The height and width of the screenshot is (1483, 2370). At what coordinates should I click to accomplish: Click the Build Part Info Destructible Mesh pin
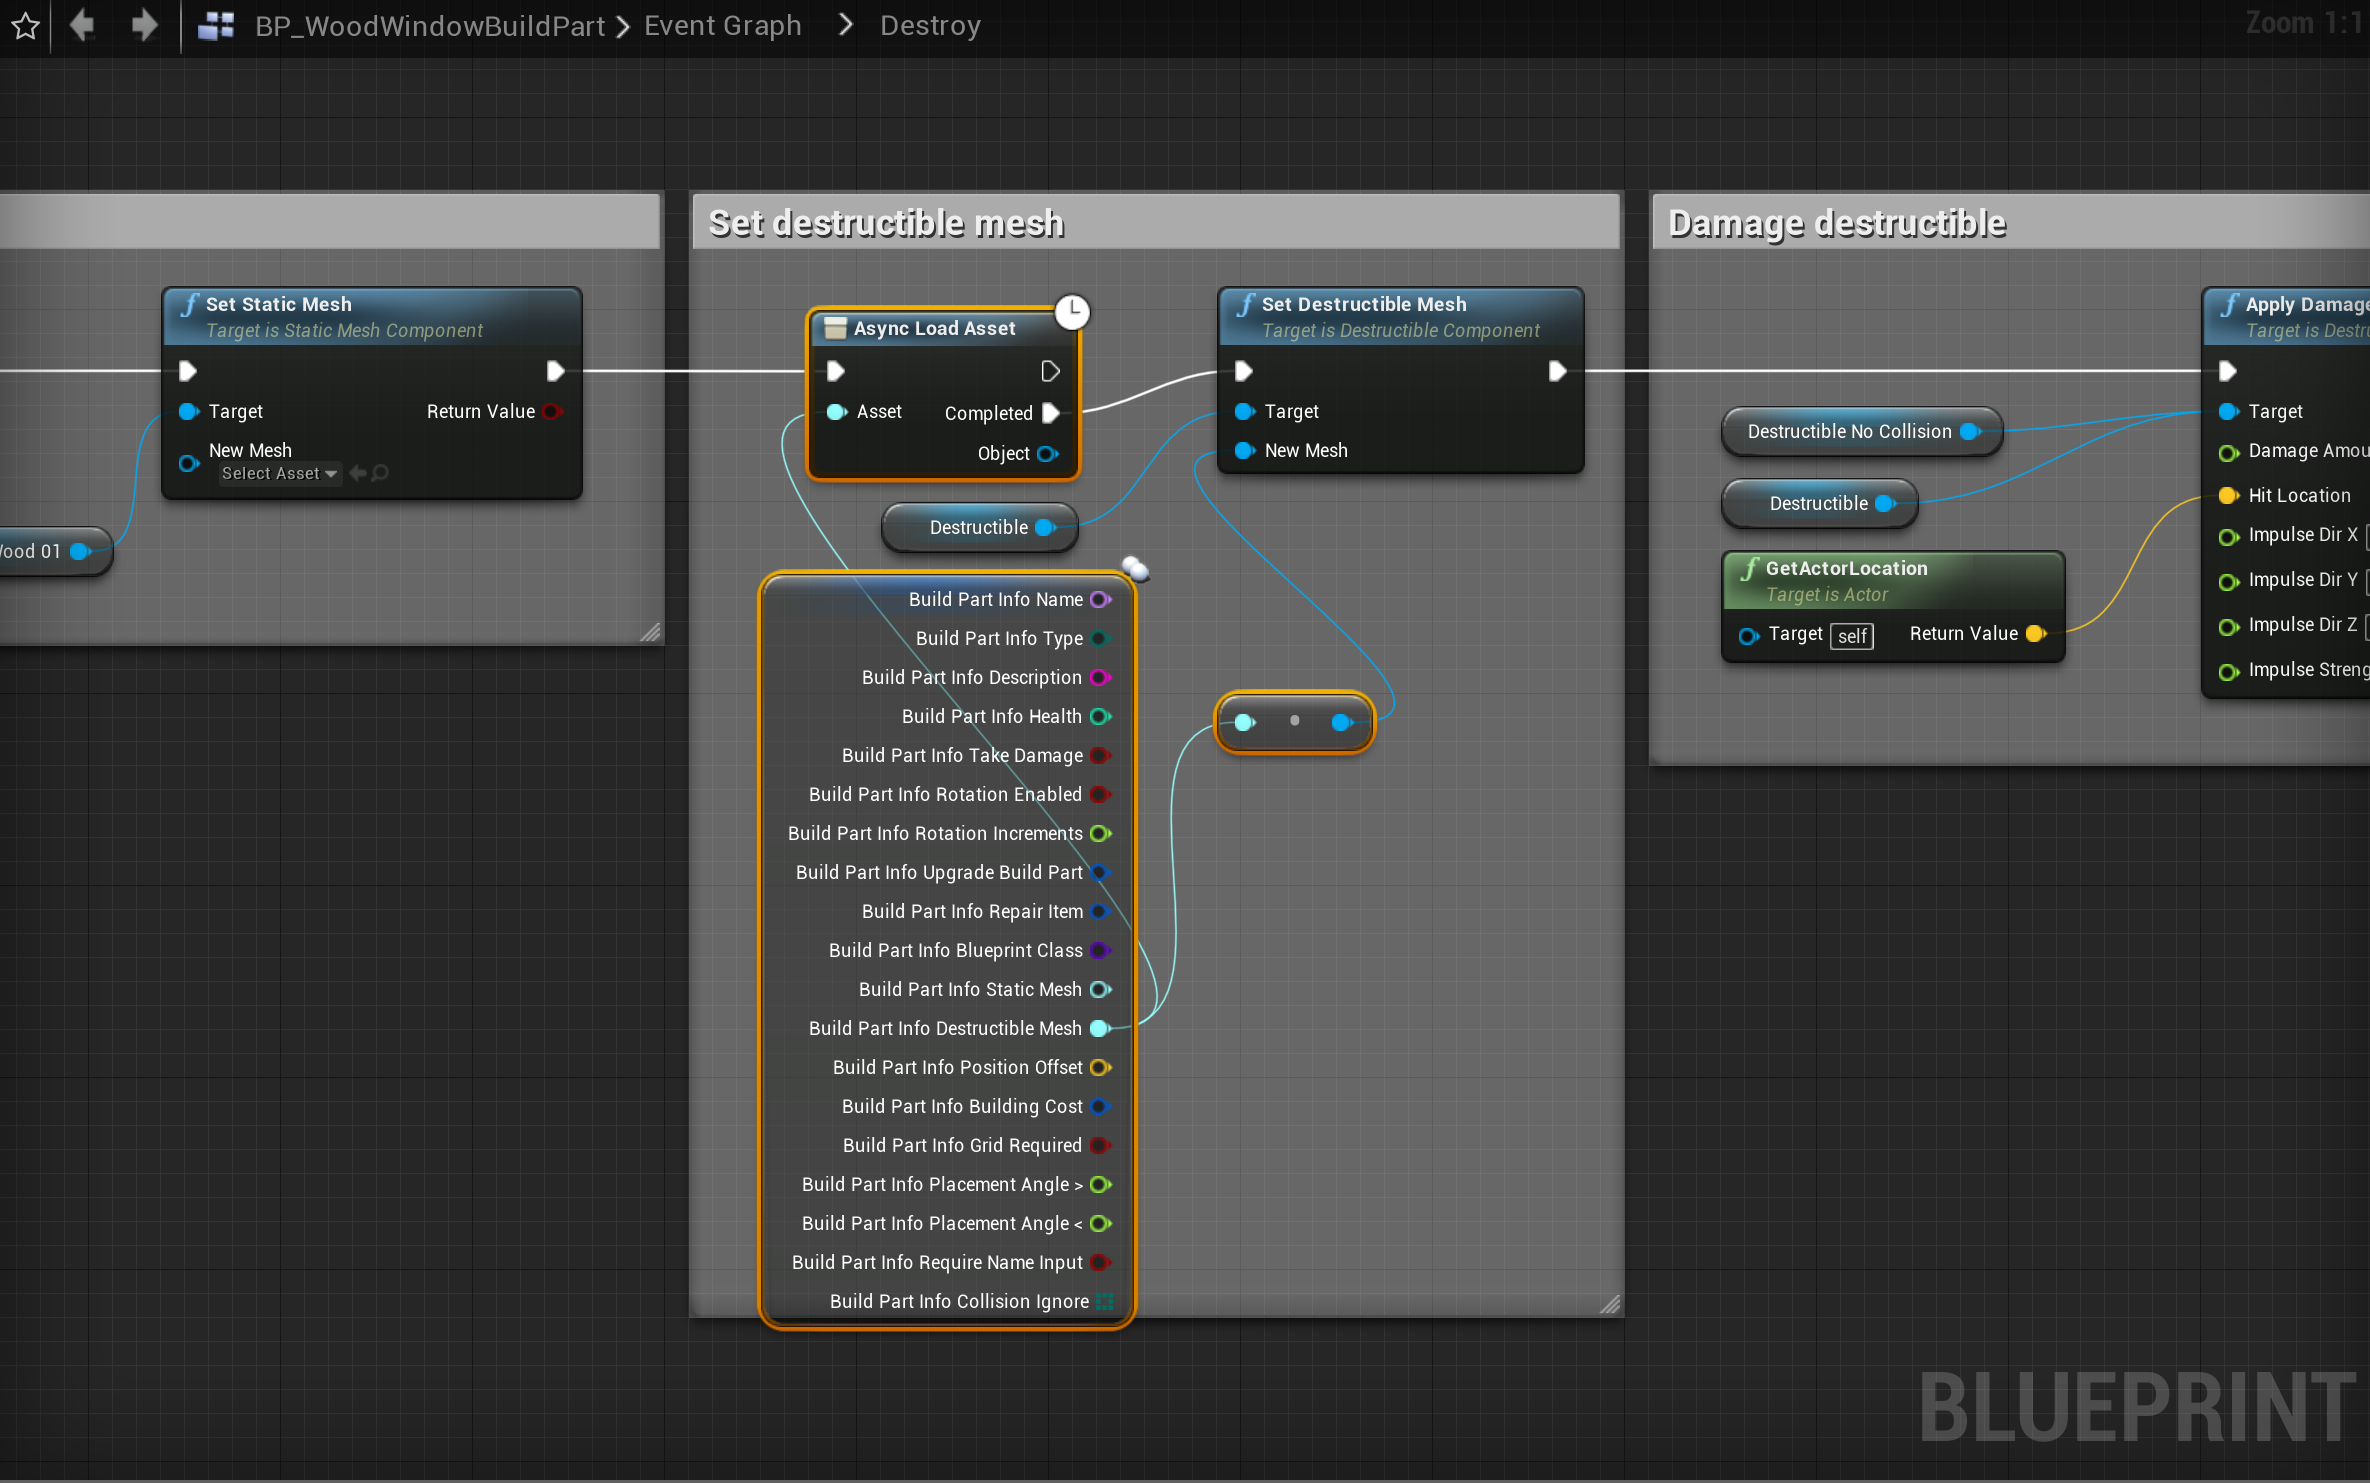(1099, 1028)
